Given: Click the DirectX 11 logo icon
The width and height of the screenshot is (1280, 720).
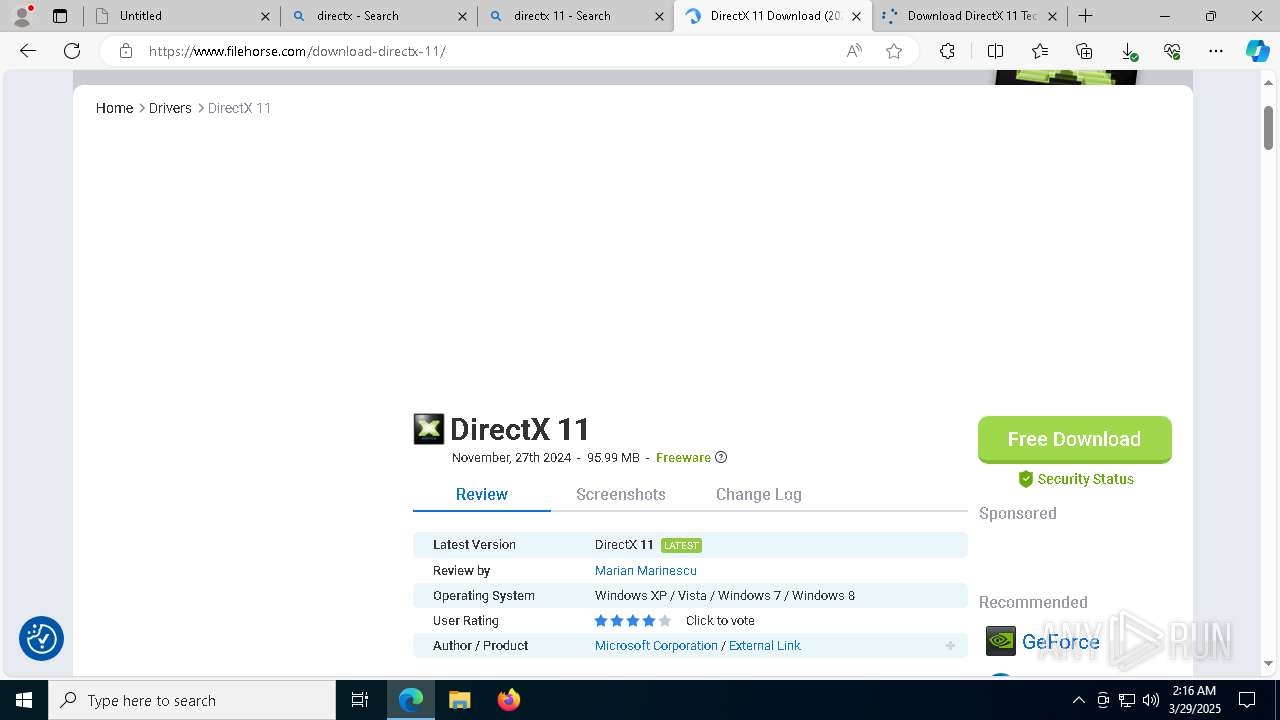Looking at the screenshot, I should coord(428,429).
